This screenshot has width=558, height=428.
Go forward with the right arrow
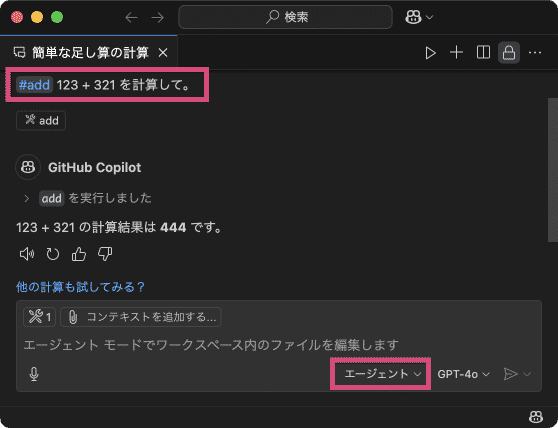157,17
